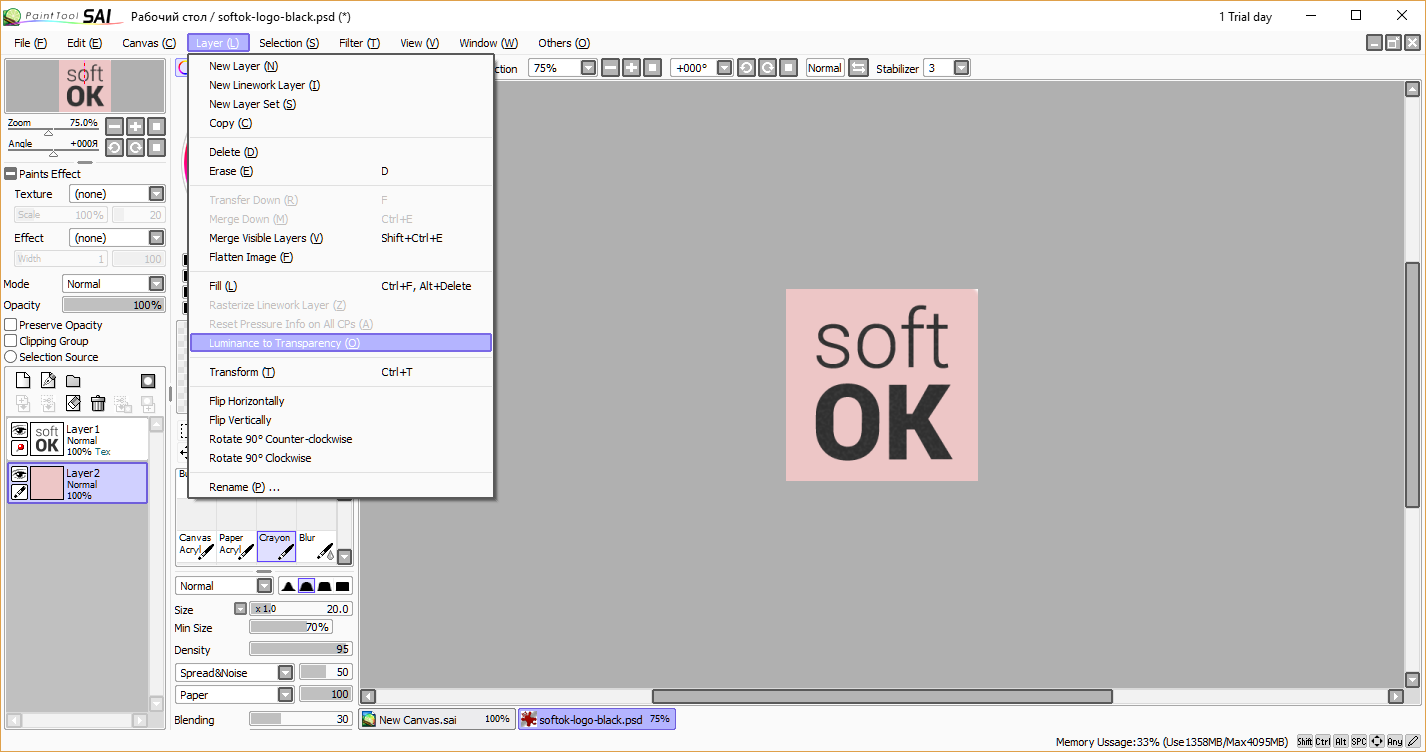The image size is (1426, 752).
Task: Choose Luminance to Transparency from Layer menu
Action: click(341, 343)
